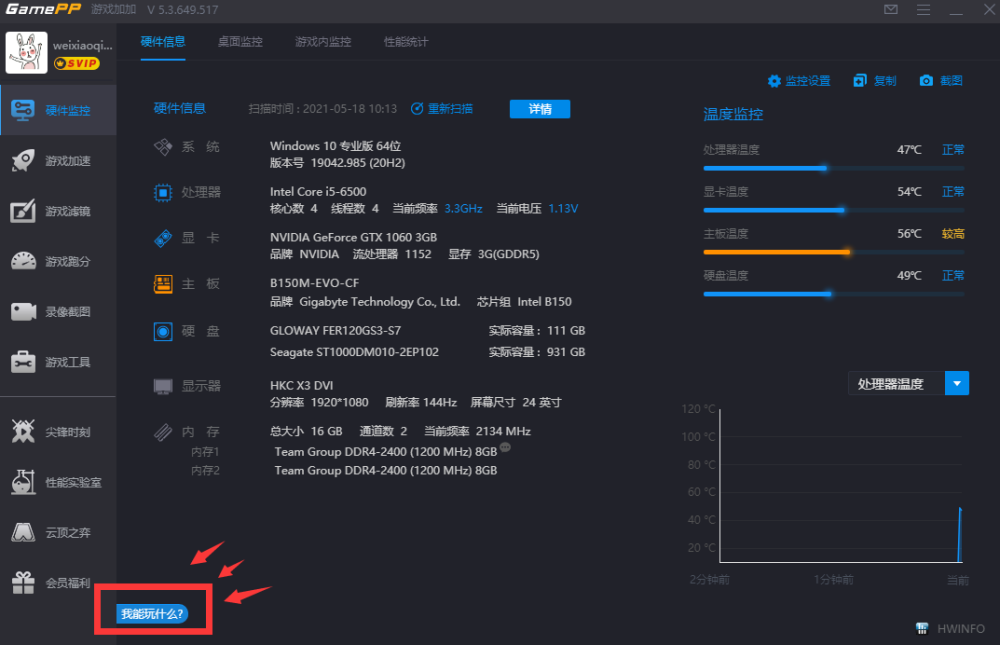Click the 复制 copy icon
Viewport: 1000px width, 645px height.
(x=860, y=81)
